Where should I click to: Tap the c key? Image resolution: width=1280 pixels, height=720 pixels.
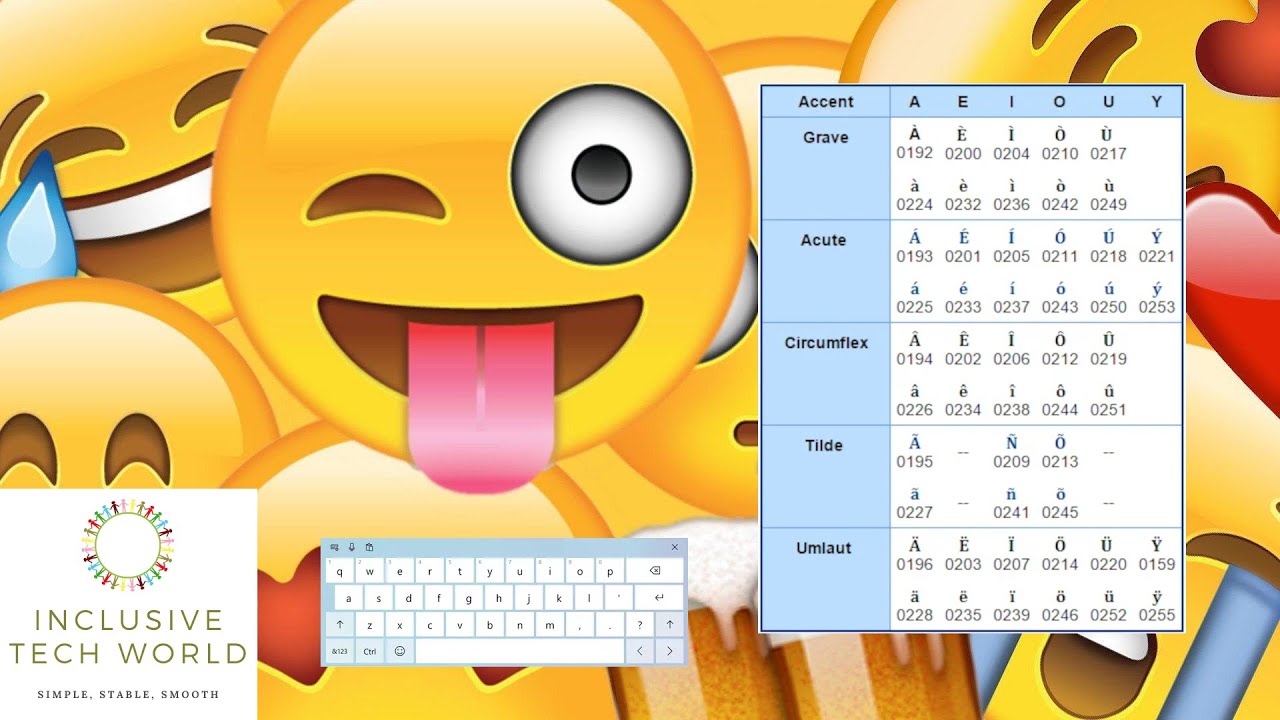pos(430,624)
